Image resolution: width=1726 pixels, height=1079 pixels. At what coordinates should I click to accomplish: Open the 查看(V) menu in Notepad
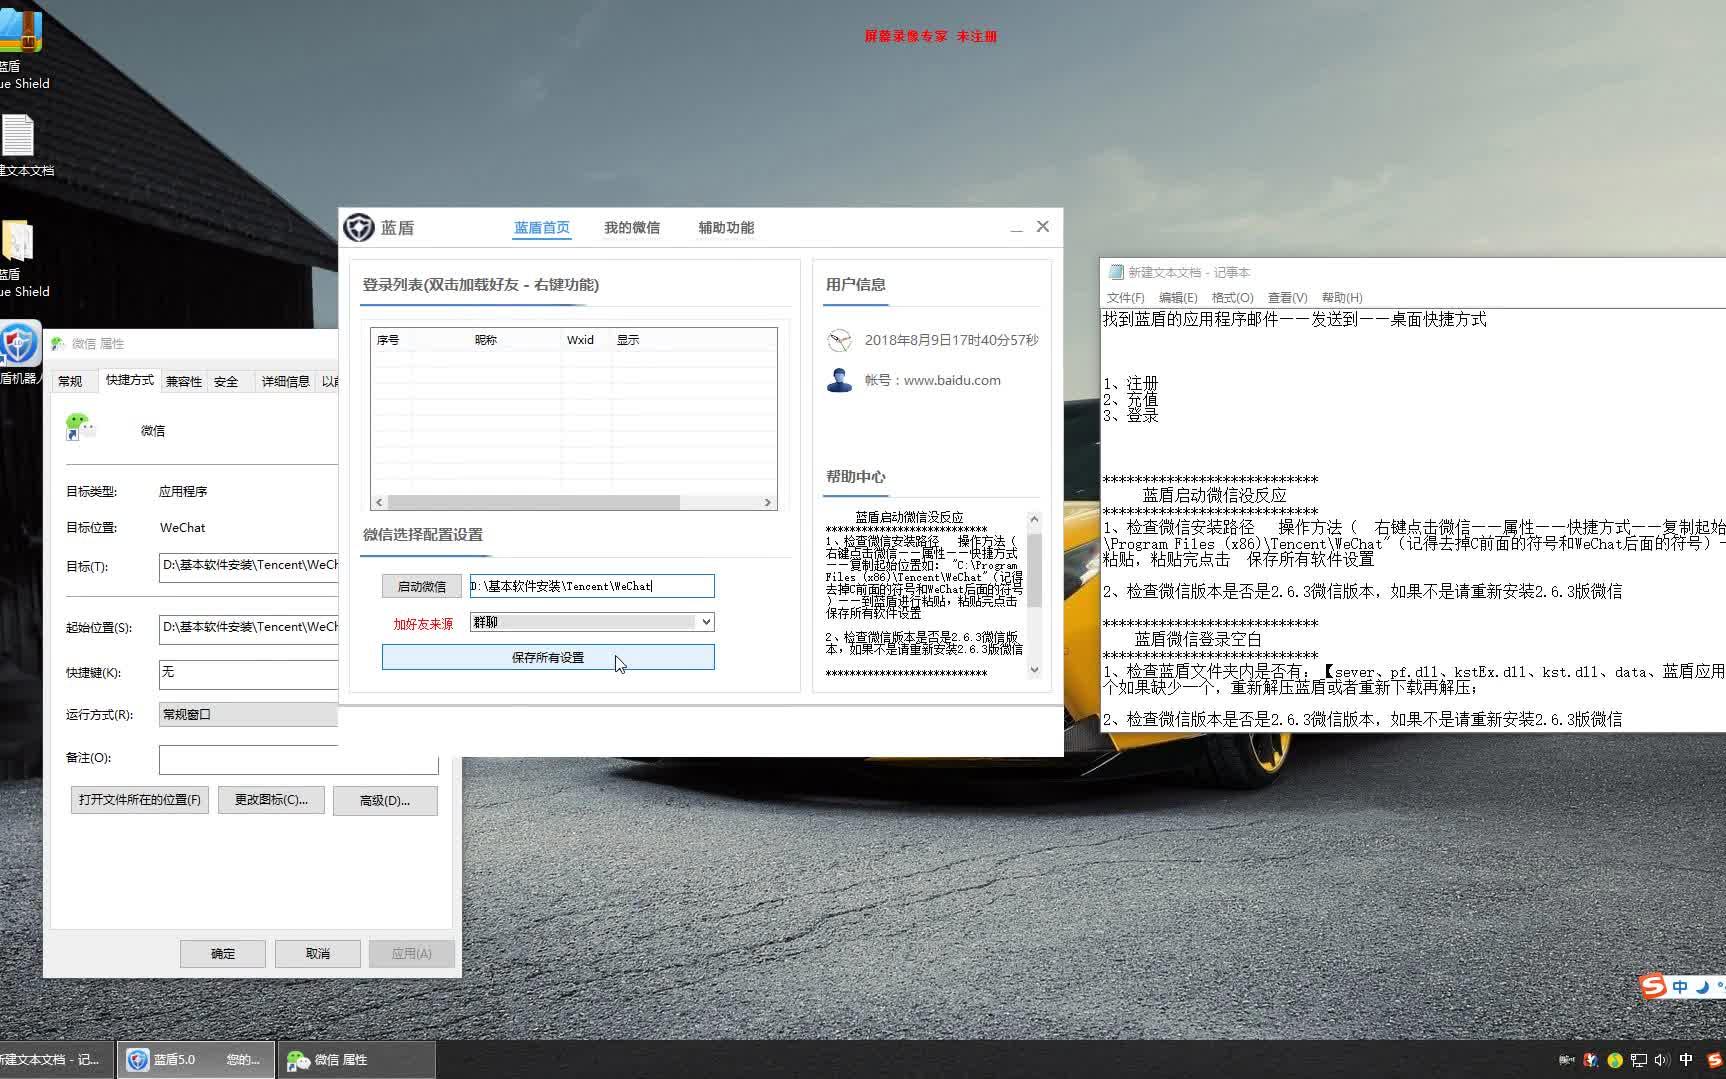point(1287,298)
